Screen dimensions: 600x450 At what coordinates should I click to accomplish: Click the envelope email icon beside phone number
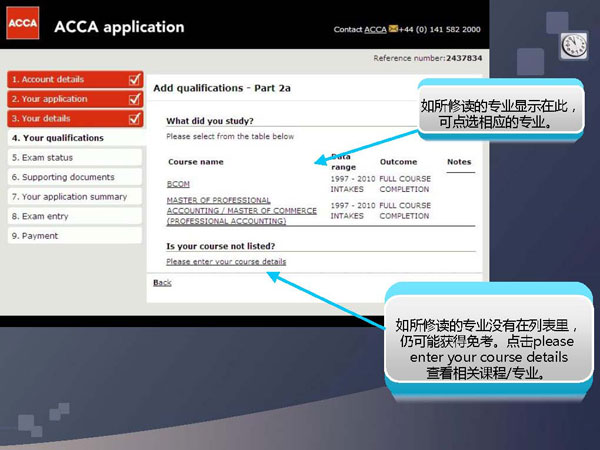pos(394,30)
